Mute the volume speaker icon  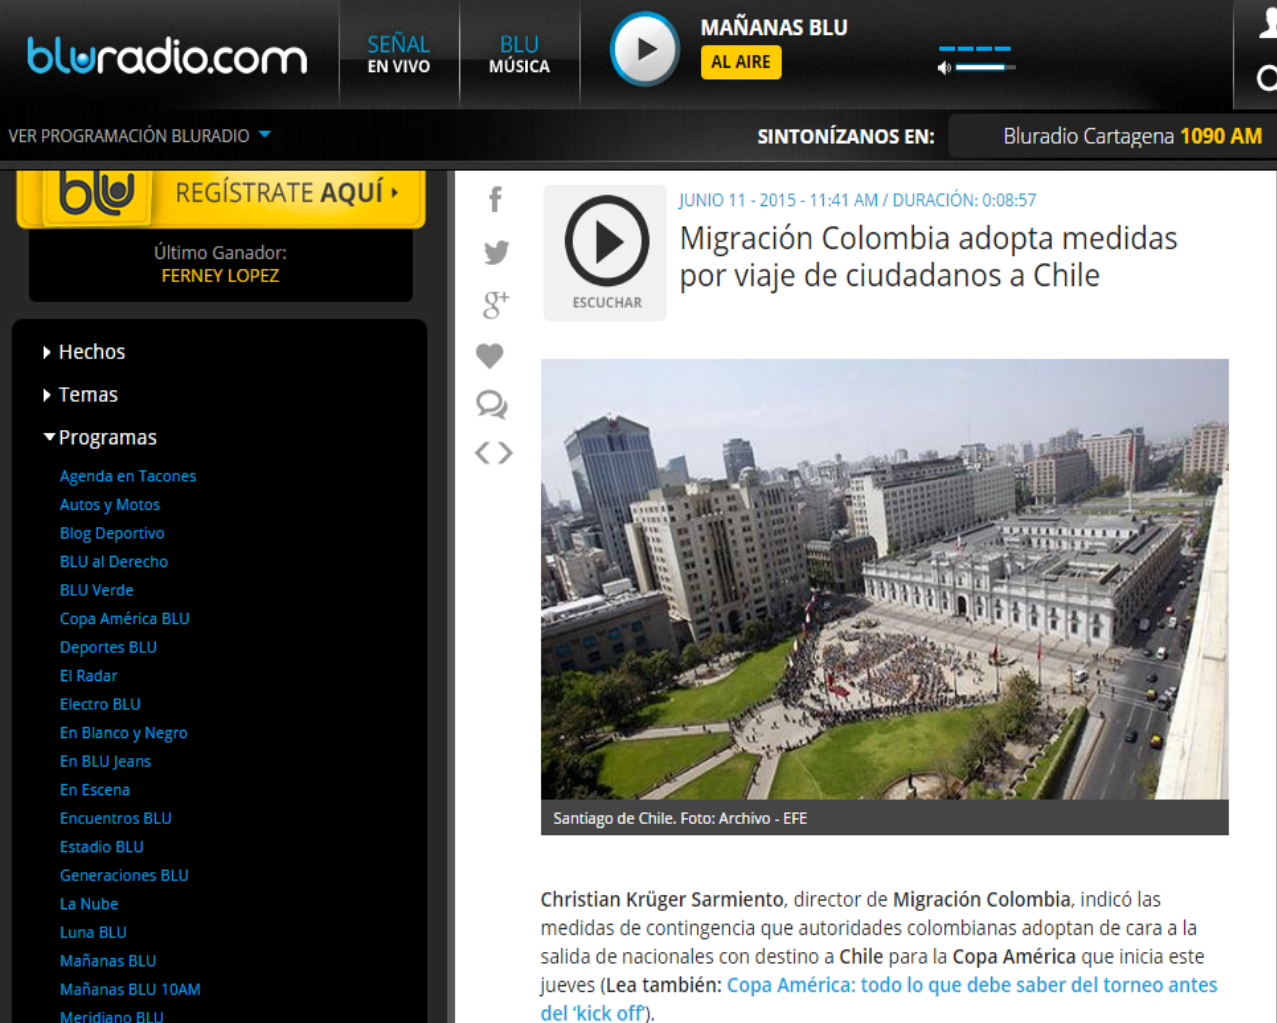tap(944, 68)
